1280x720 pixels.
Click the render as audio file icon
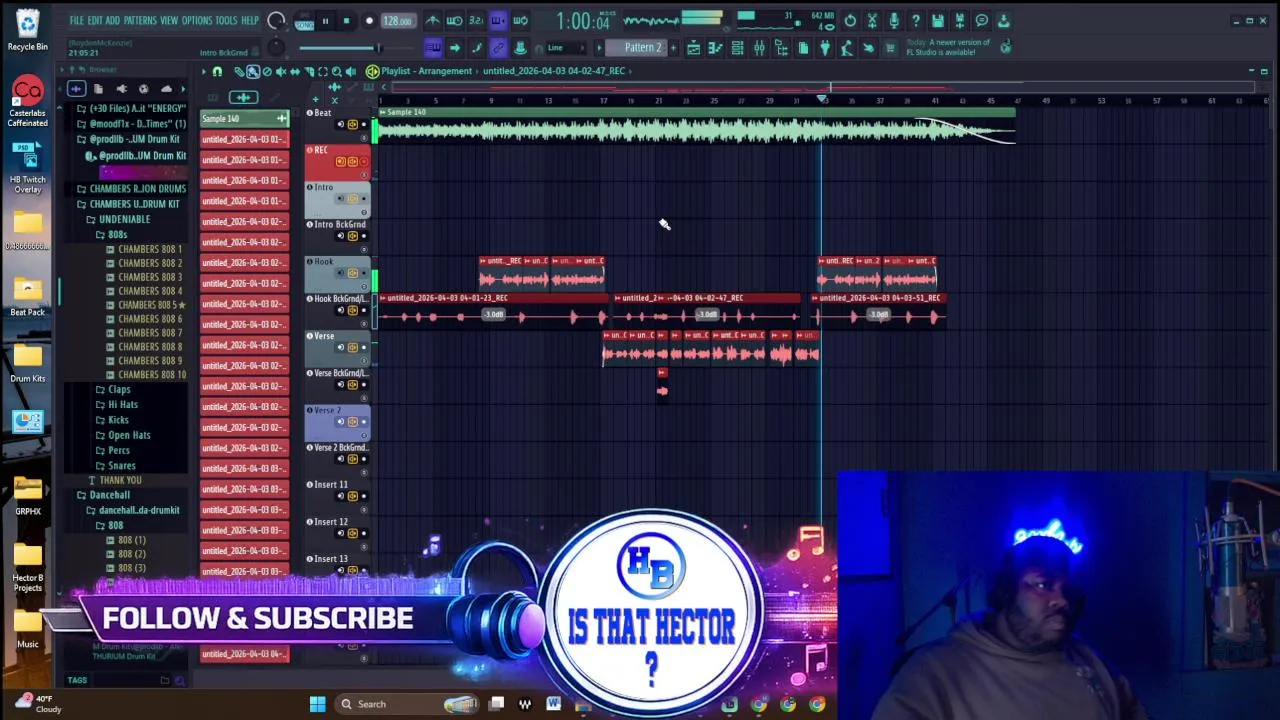click(x=960, y=21)
